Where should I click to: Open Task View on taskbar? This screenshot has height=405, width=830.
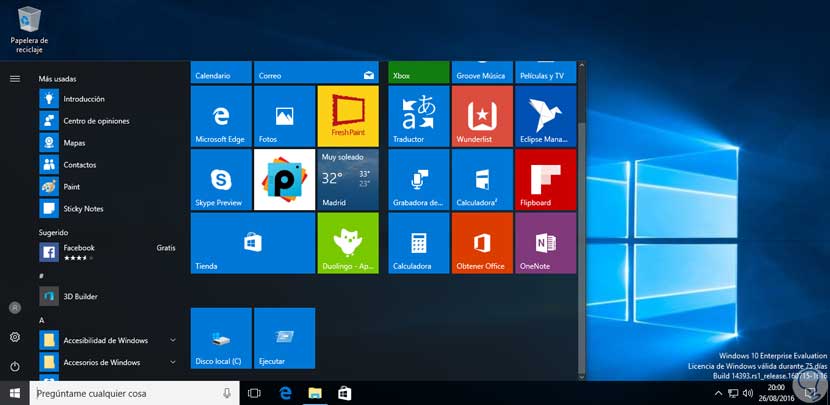point(255,393)
